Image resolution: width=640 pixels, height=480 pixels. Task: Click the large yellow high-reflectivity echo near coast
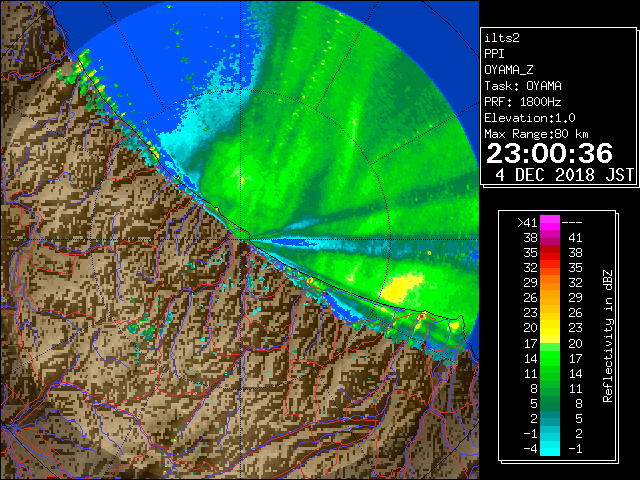coord(401,288)
